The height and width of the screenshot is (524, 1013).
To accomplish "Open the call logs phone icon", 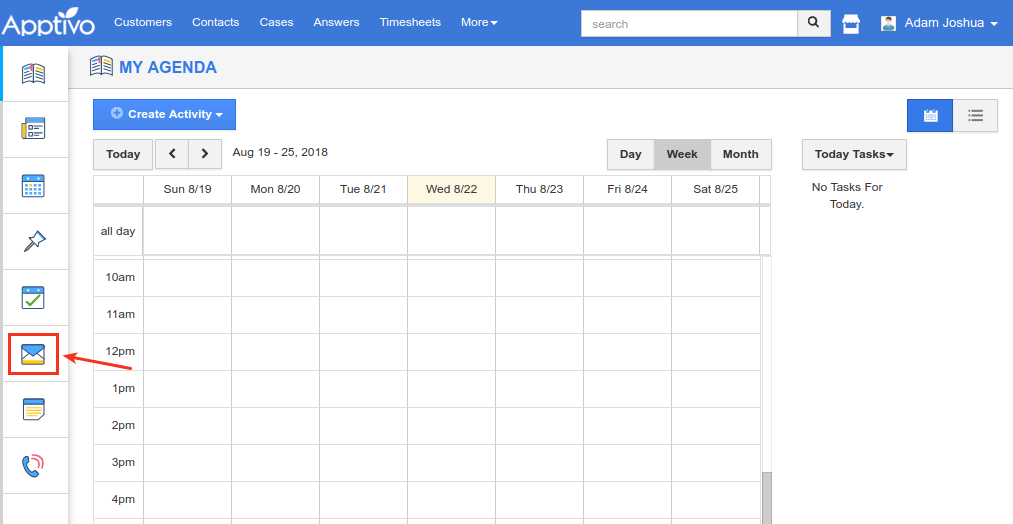I will tap(33, 465).
